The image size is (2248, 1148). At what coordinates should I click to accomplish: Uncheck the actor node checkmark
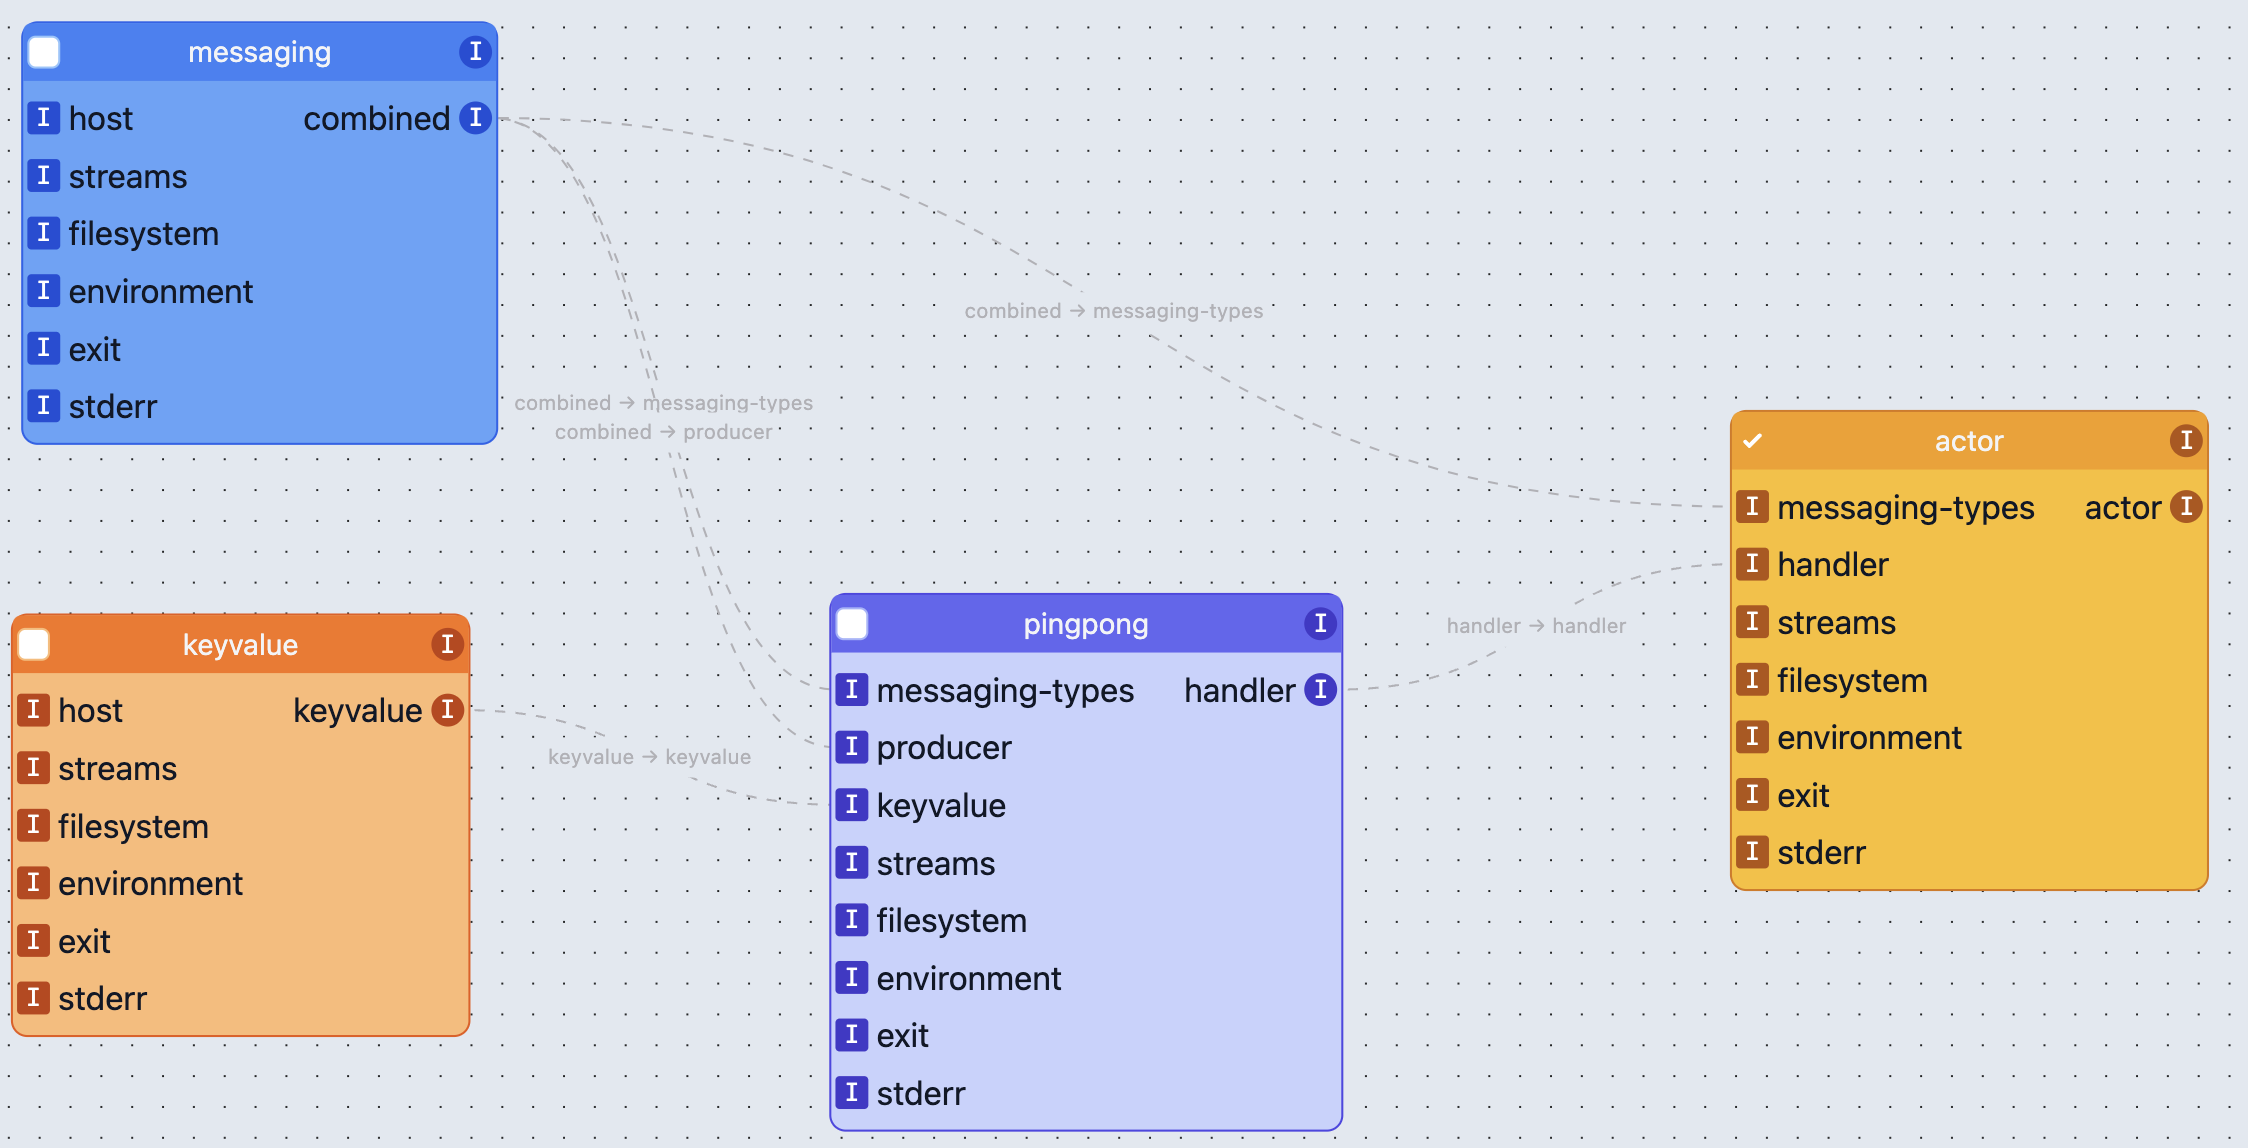[x=1753, y=441]
